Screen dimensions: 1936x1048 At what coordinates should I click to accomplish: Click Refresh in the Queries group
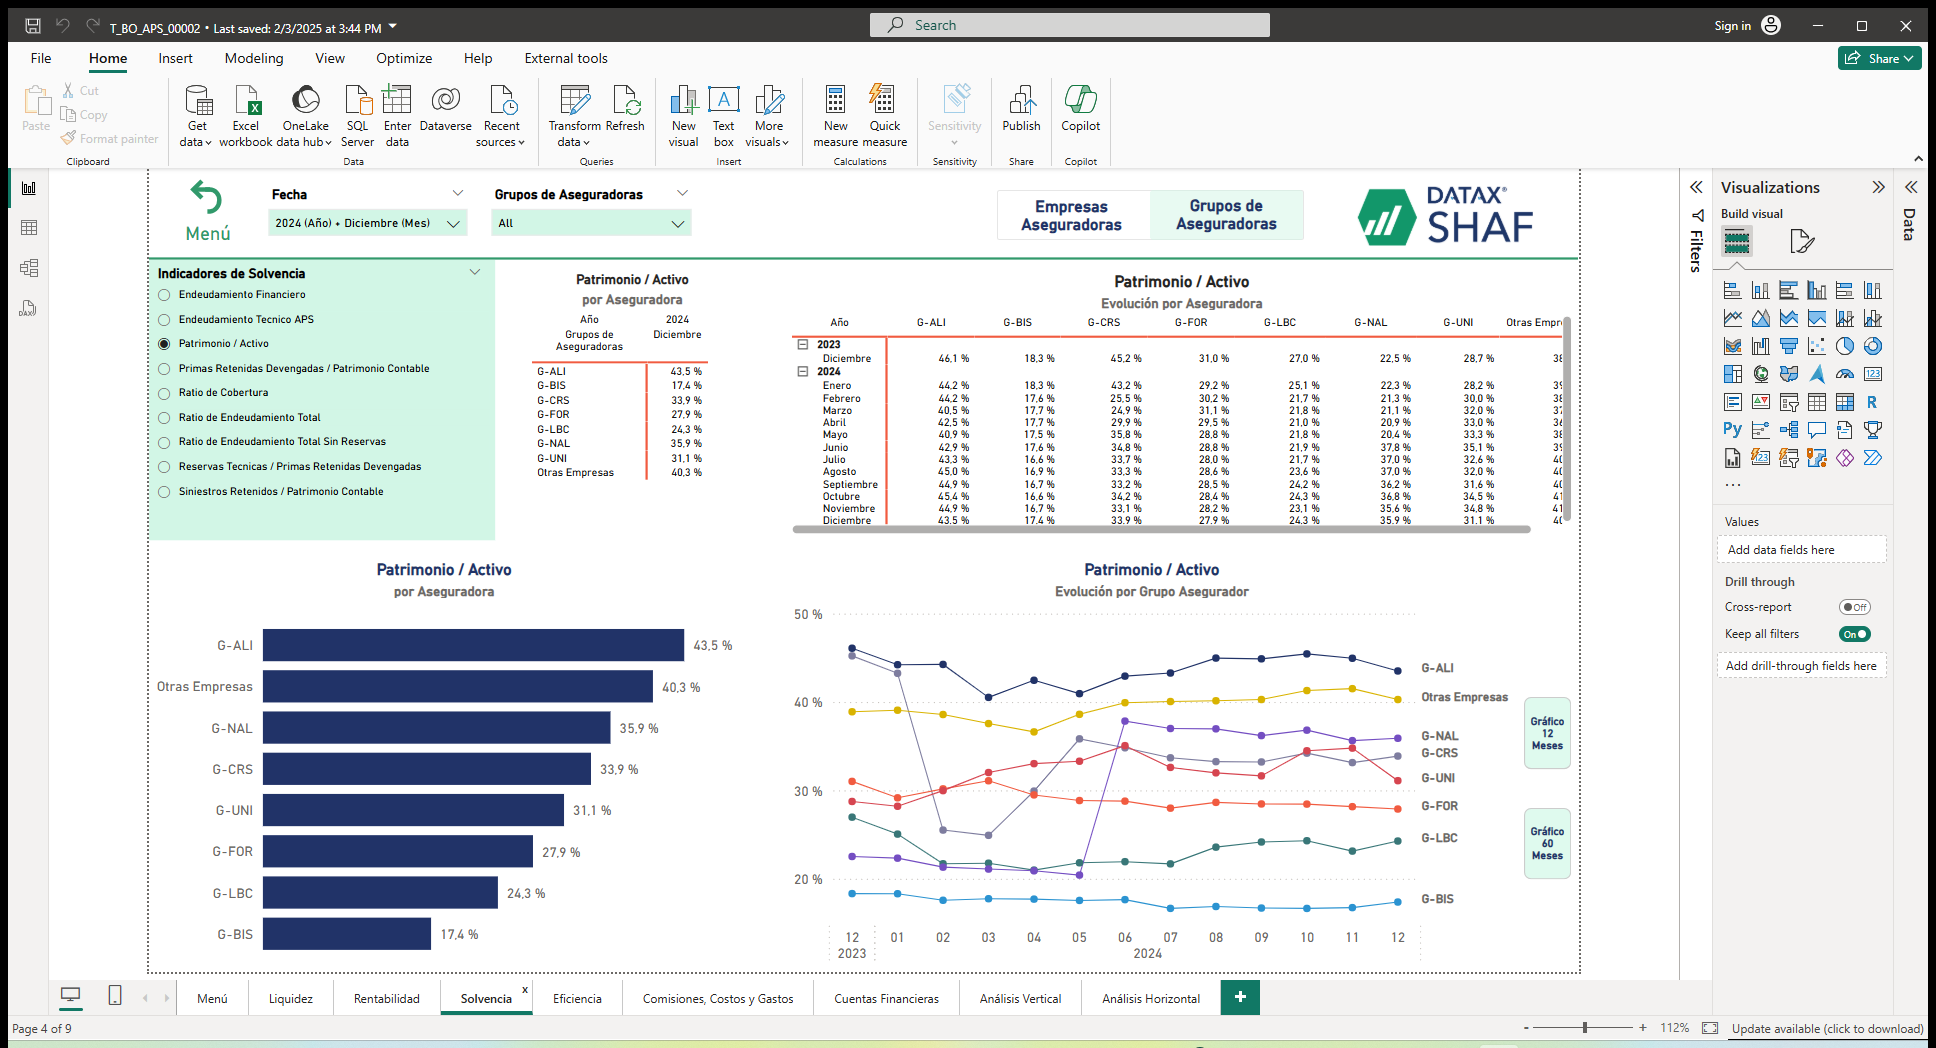(626, 110)
